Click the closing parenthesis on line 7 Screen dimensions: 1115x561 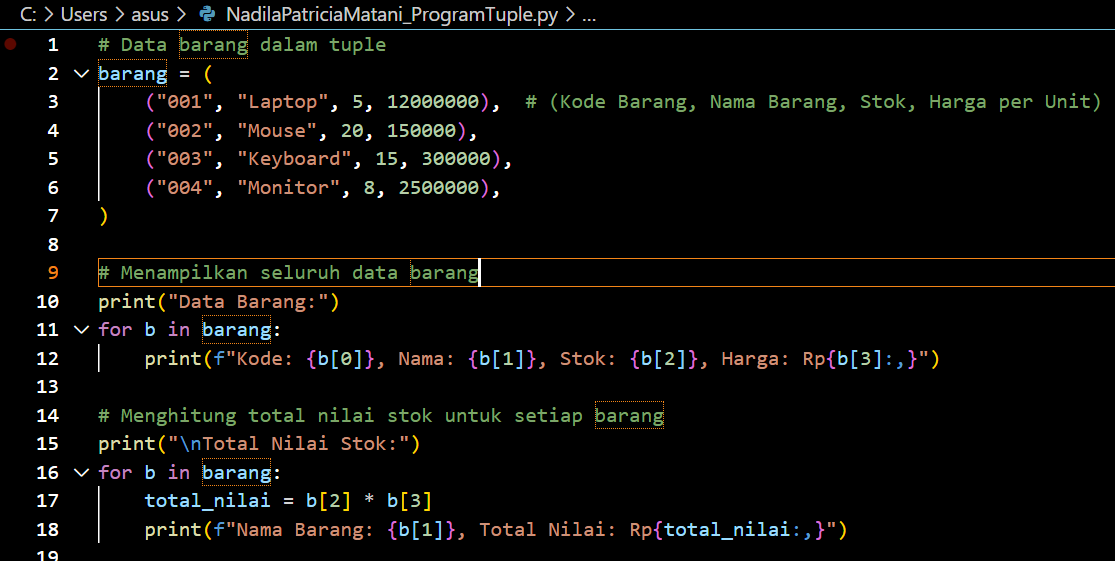(x=104, y=215)
